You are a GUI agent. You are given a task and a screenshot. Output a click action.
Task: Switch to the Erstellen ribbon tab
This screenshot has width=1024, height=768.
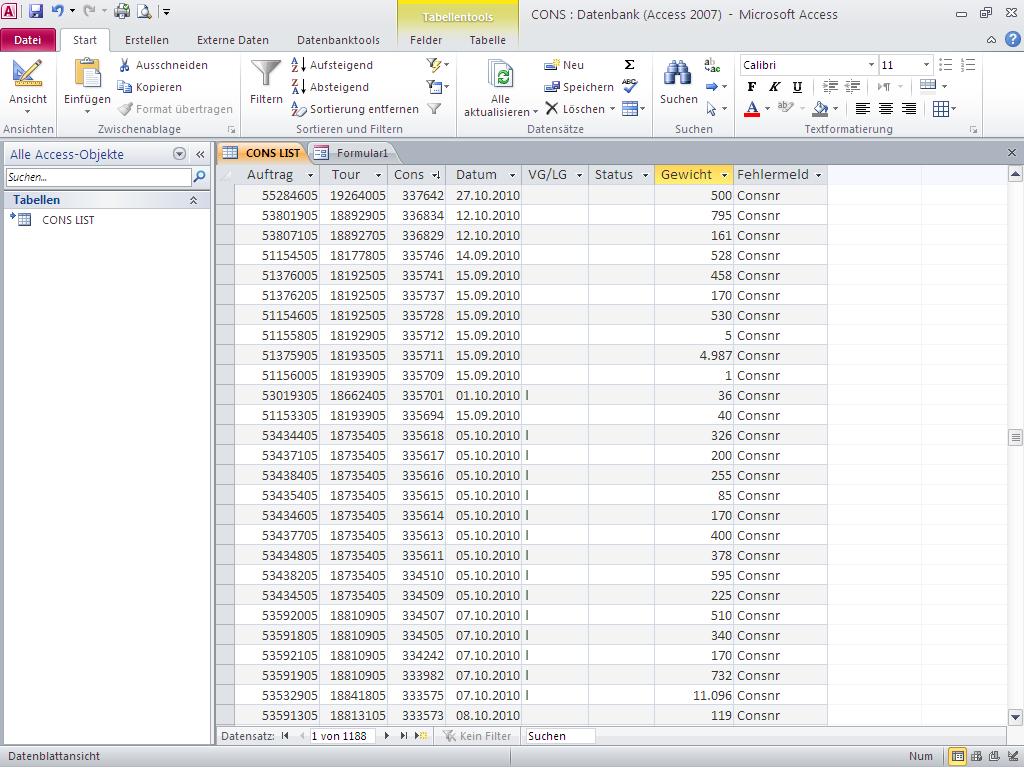(146, 40)
